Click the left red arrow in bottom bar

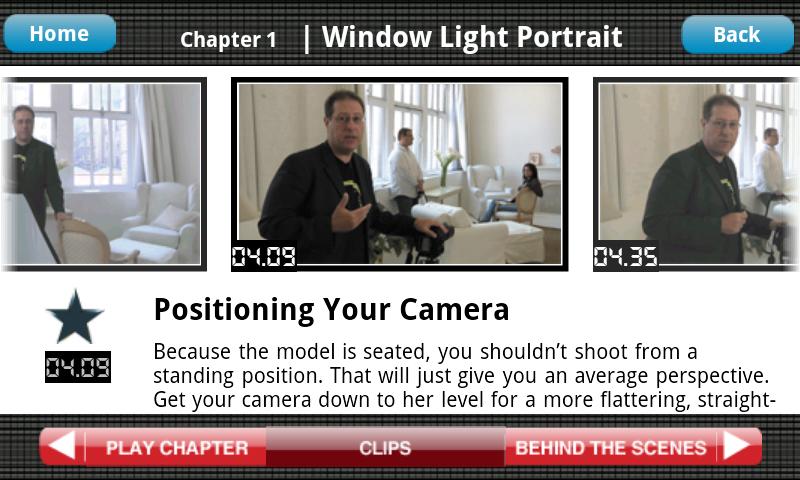tap(62, 446)
